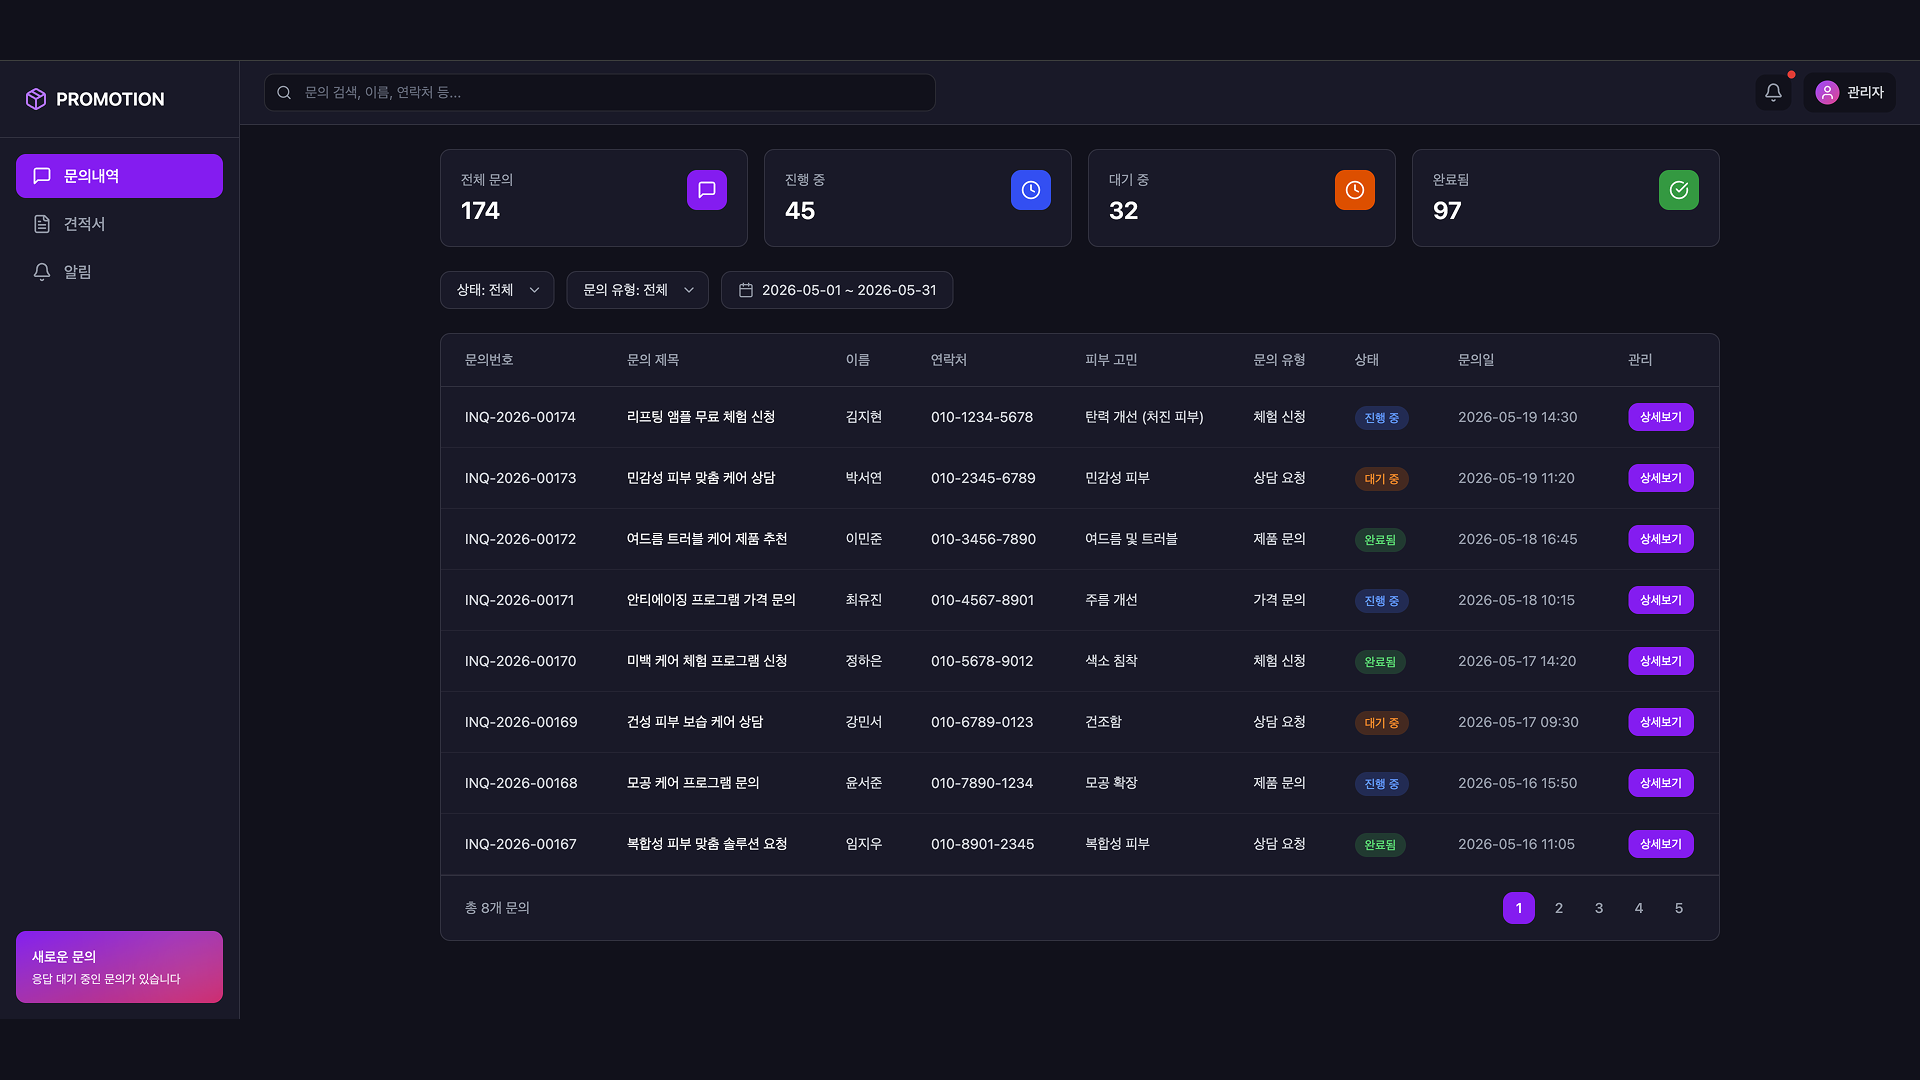Click the 문의내역 speech bubble icon in the sidebar
Viewport: 1920px width, 1080px height.
pos(42,176)
